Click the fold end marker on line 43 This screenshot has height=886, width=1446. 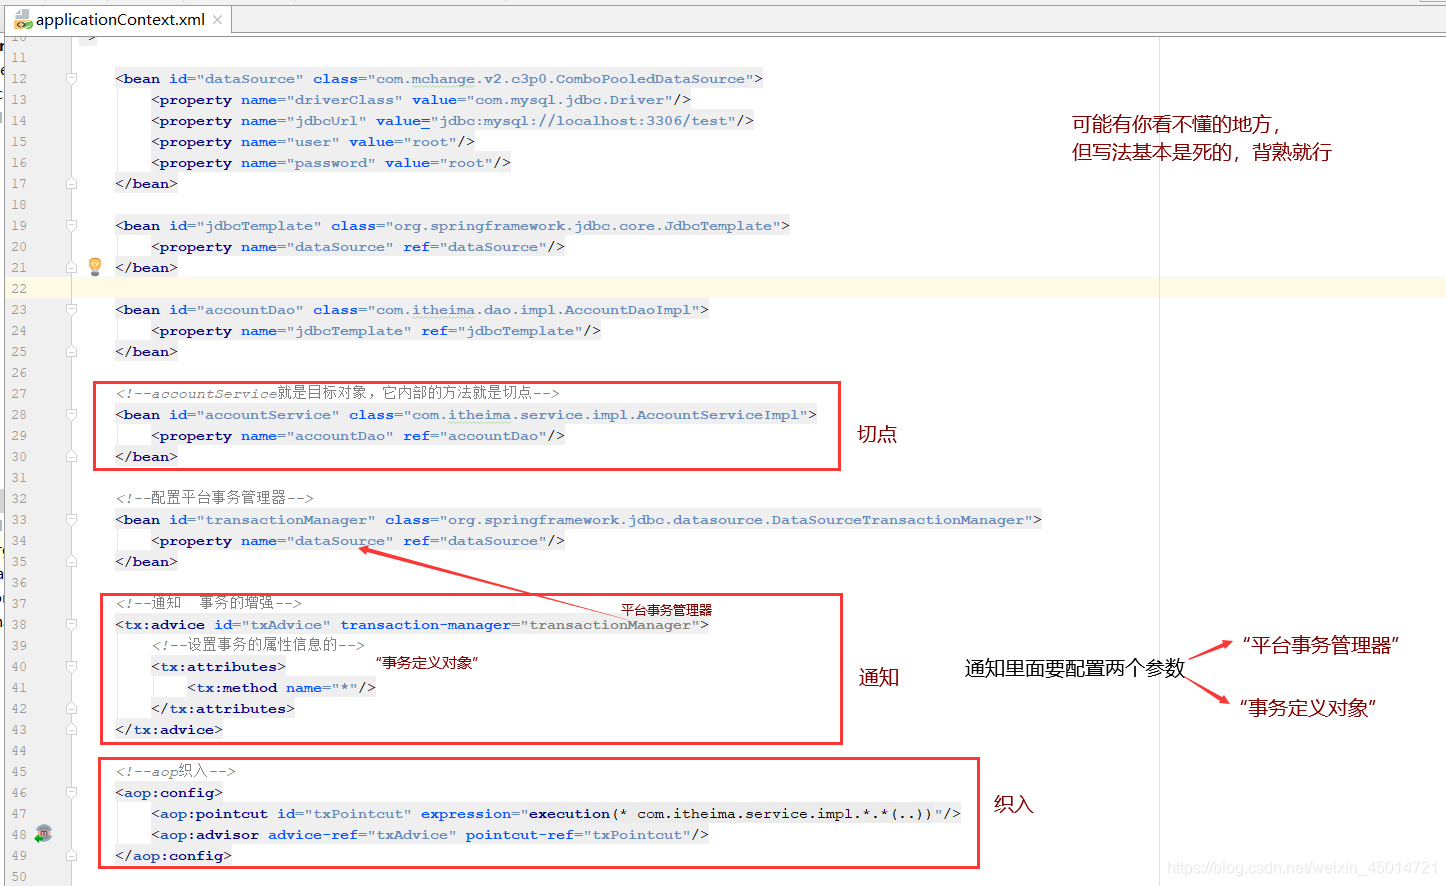(x=71, y=729)
